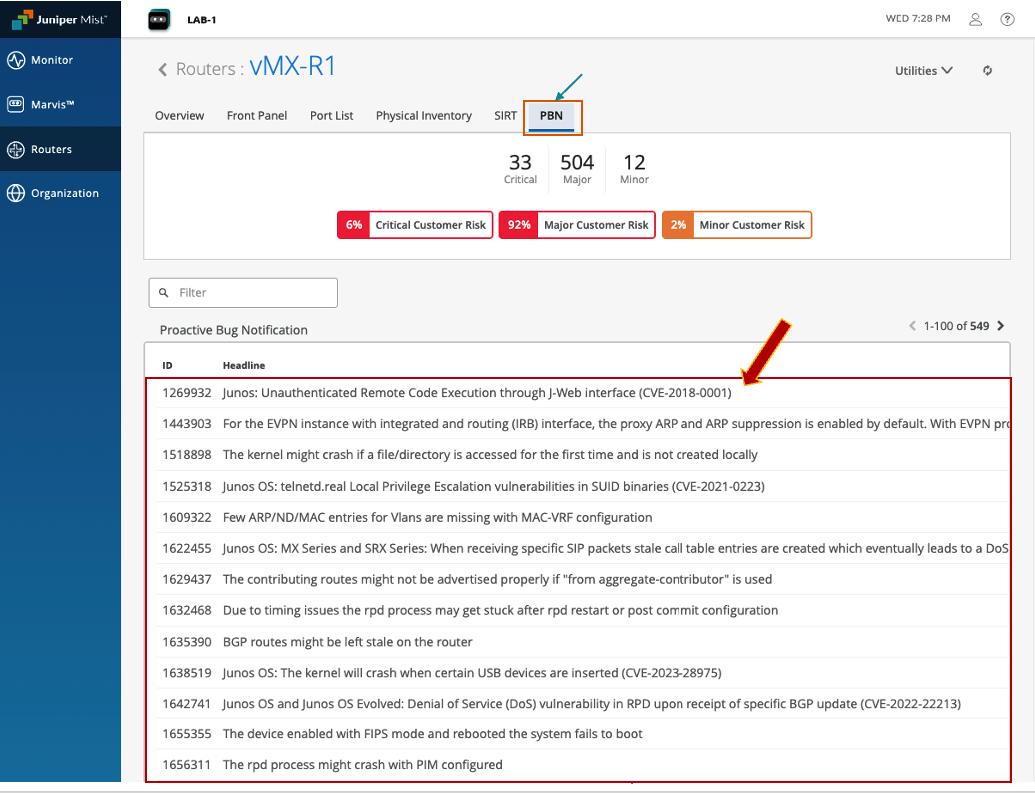Go to previous page of bug notifications
This screenshot has height=793, width=1035.
point(912,326)
